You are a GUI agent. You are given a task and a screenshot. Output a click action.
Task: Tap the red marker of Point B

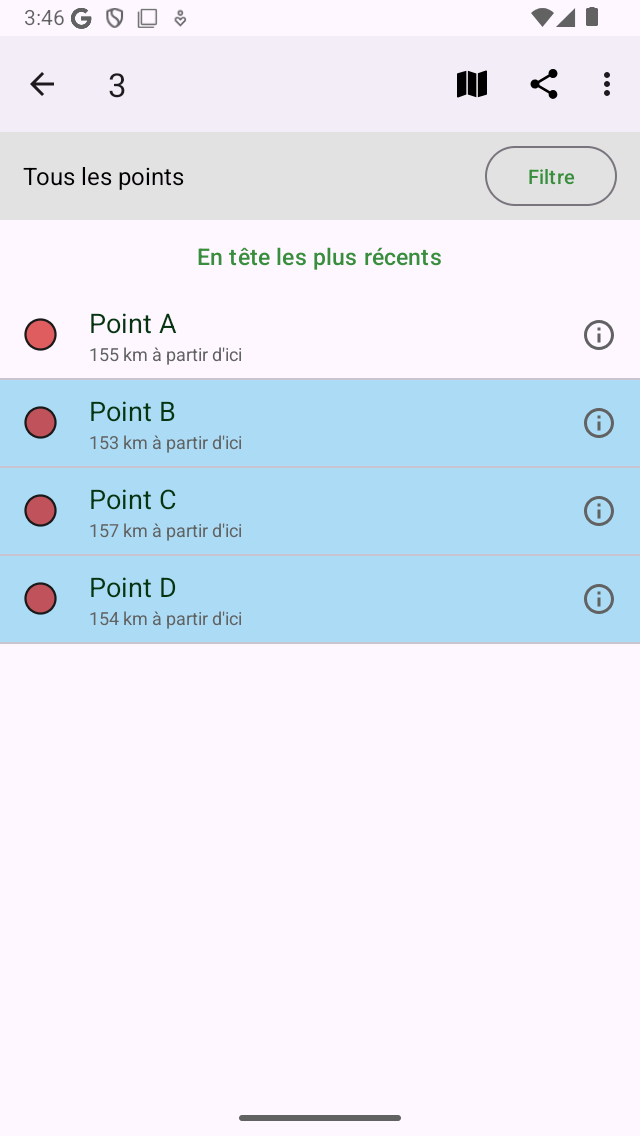coord(40,423)
